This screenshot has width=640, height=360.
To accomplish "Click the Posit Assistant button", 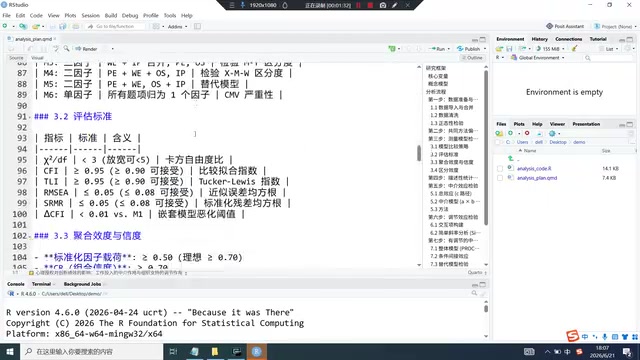I will click(565, 26).
